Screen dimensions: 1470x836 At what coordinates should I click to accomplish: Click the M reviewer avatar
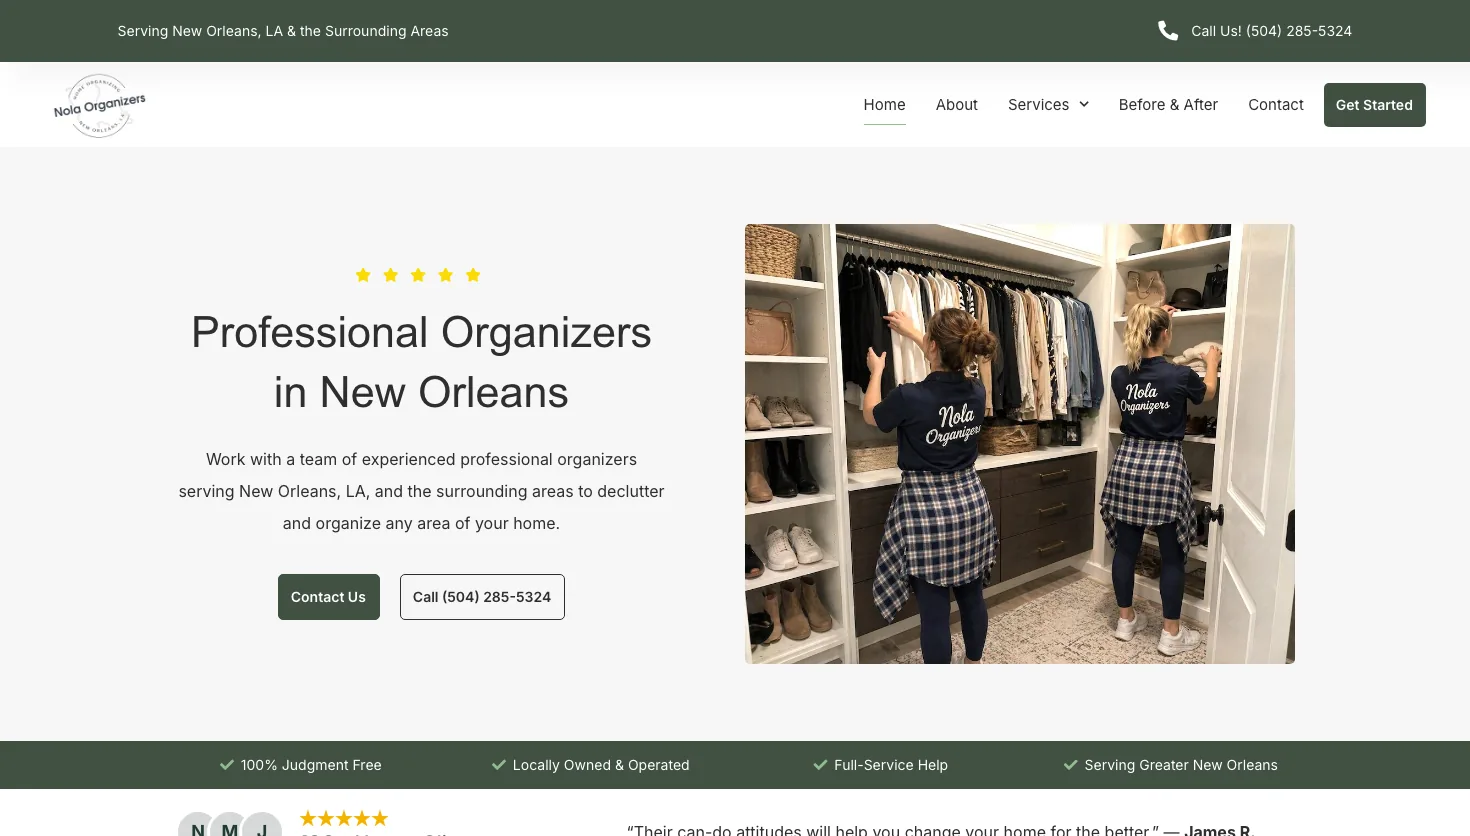click(x=230, y=824)
